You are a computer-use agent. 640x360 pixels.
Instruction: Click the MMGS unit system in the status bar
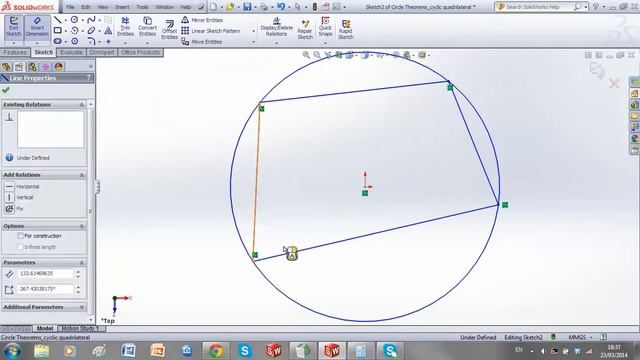tap(577, 338)
